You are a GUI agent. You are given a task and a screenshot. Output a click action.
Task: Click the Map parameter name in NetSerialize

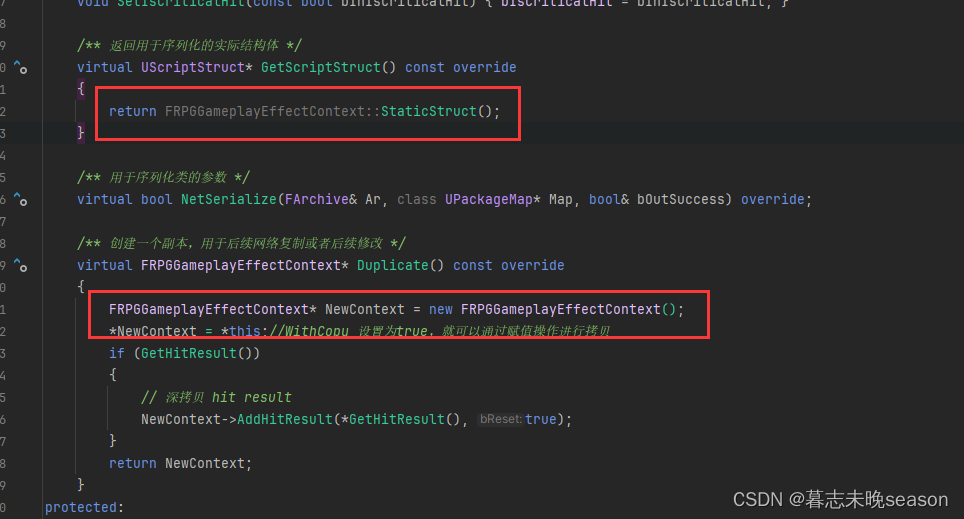point(561,199)
